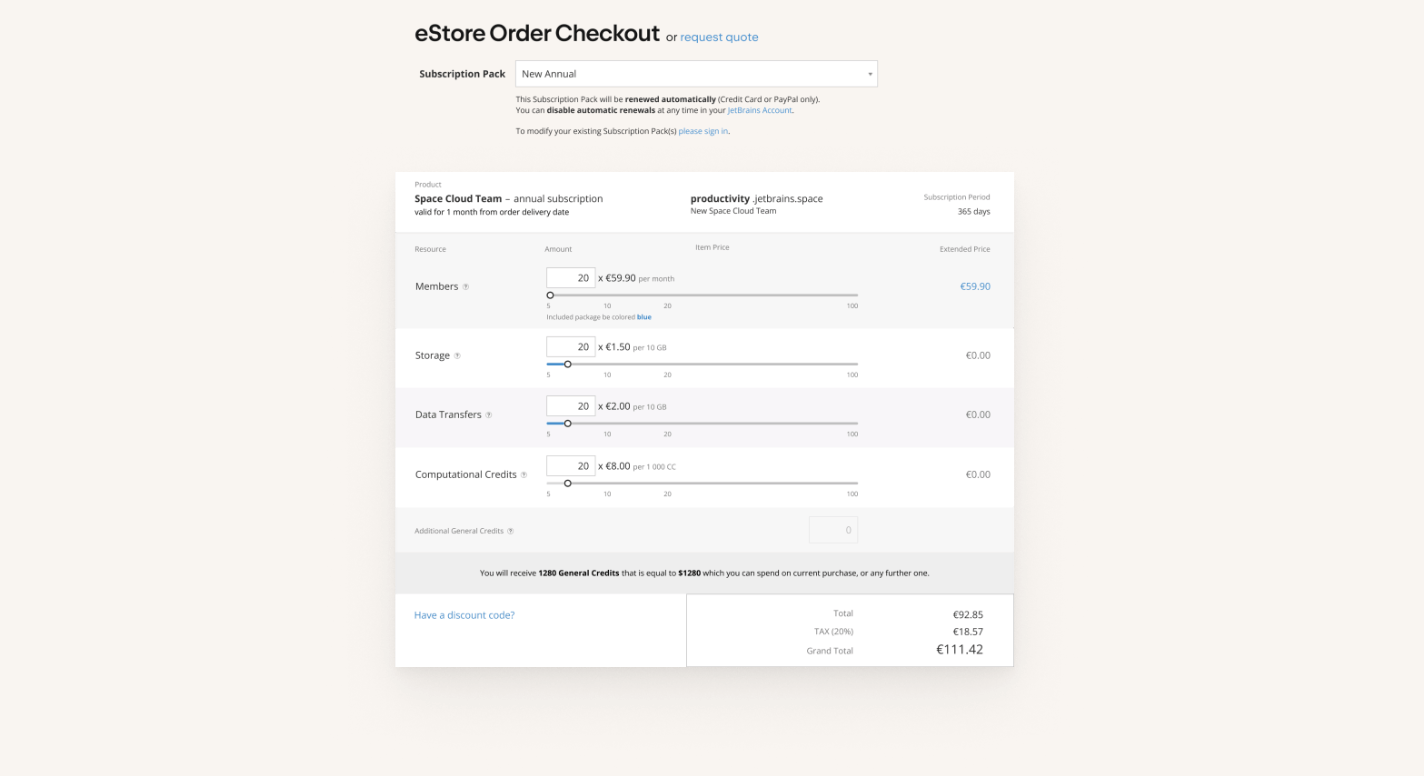The image size is (1424, 776).
Task: Click the Computational Credits help icon
Action: (524, 475)
